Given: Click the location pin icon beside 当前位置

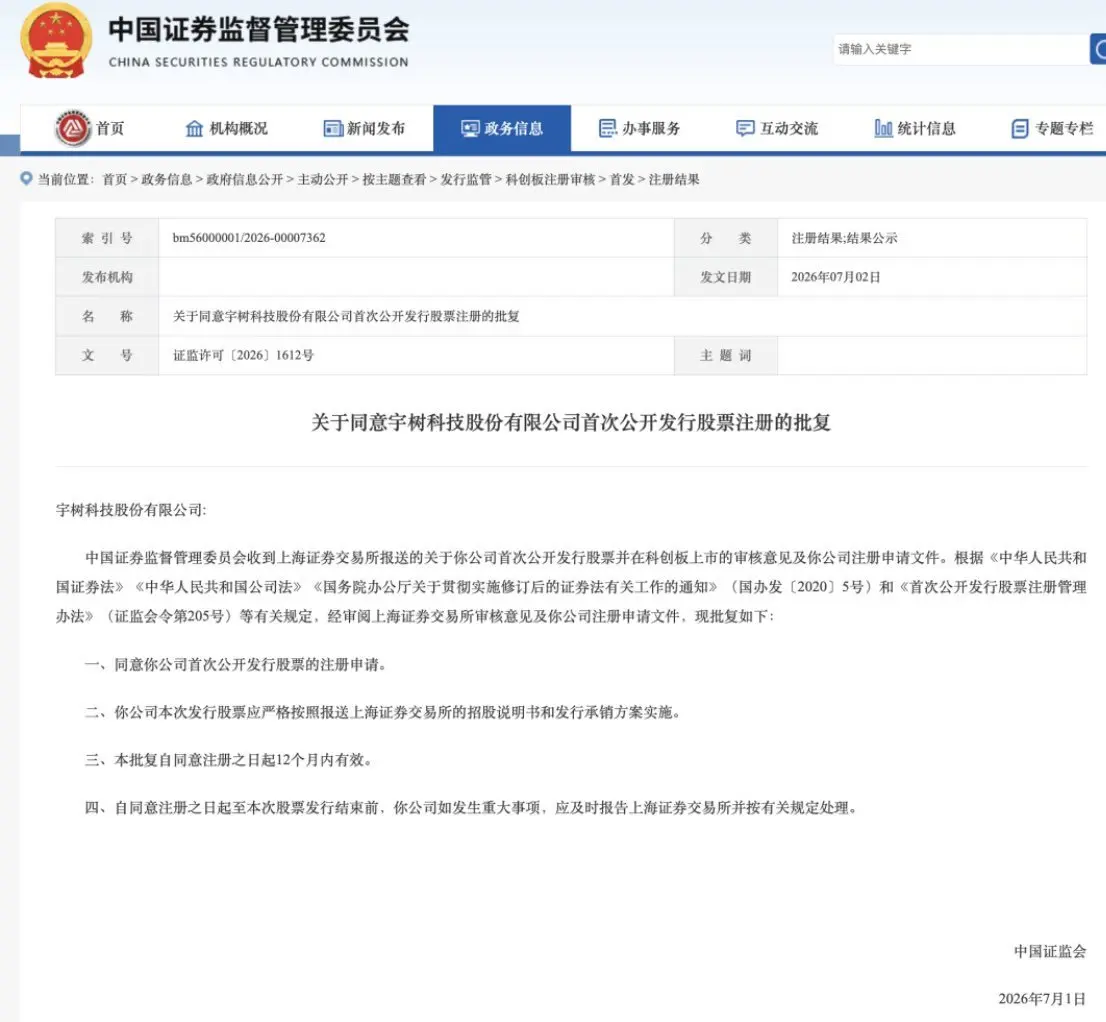Looking at the screenshot, I should click(26, 178).
